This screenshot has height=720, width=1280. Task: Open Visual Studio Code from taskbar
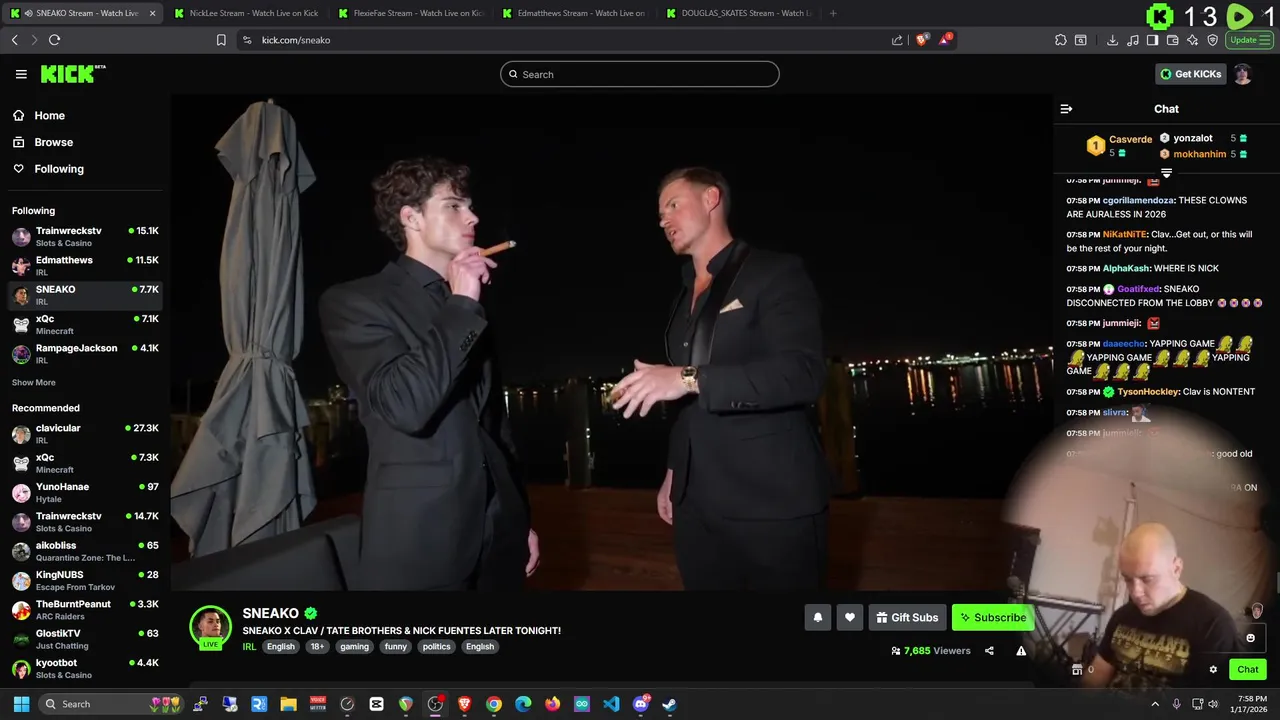tap(611, 704)
